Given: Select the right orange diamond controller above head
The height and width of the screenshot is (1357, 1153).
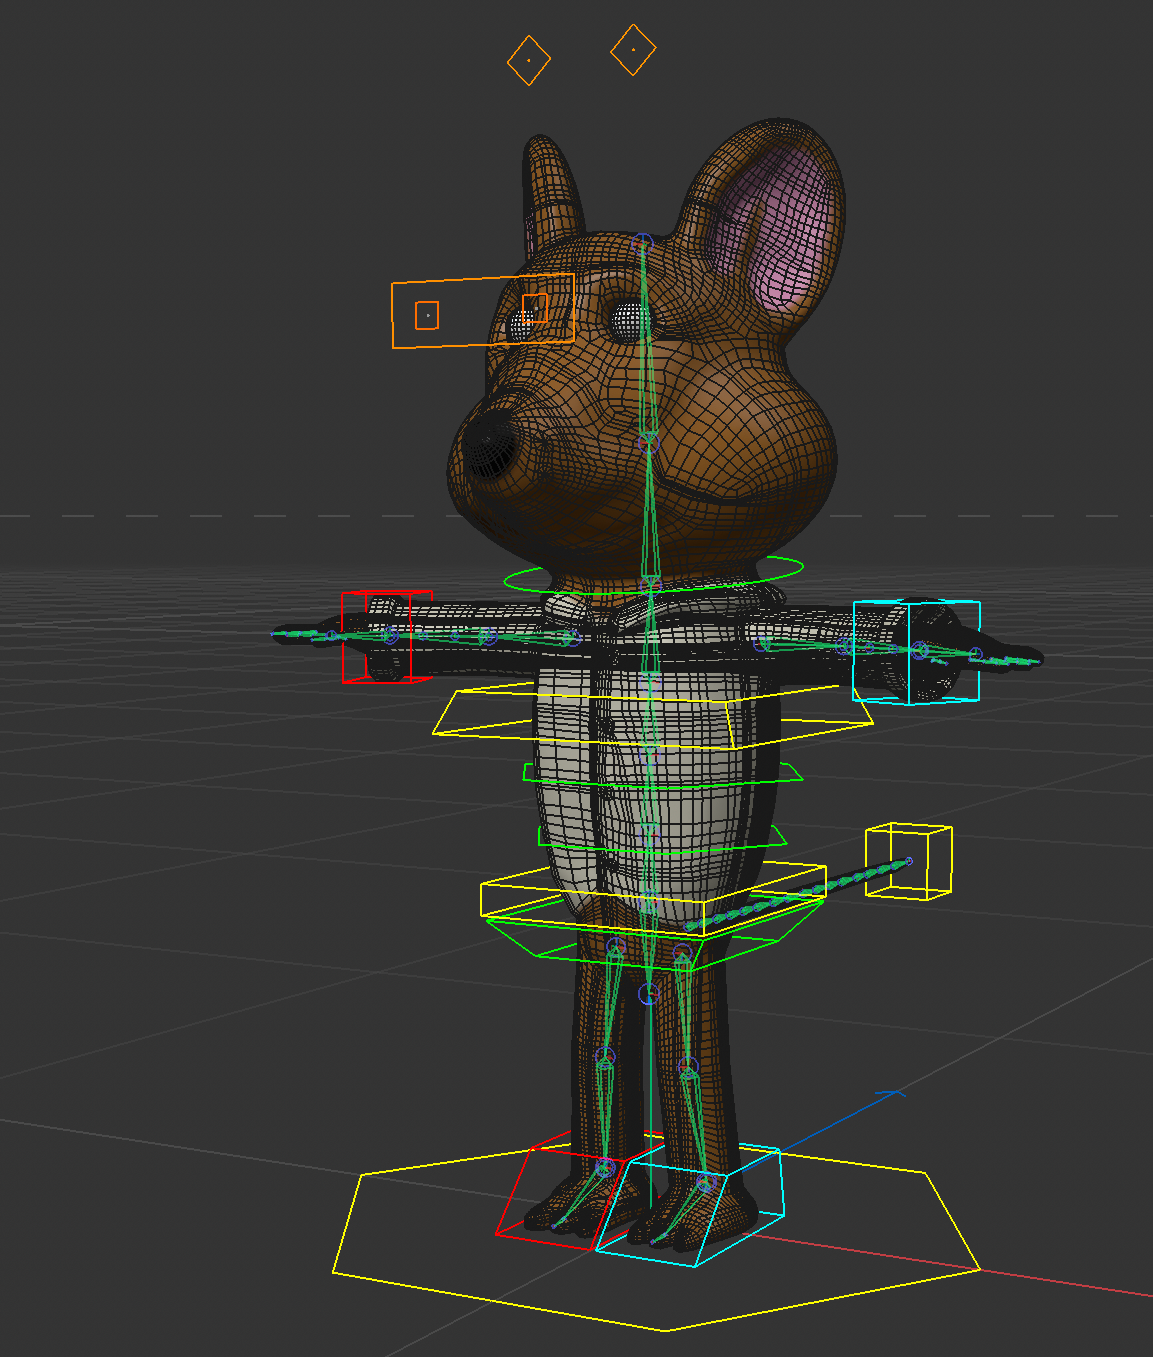Looking at the screenshot, I should pyautogui.click(x=633, y=49).
